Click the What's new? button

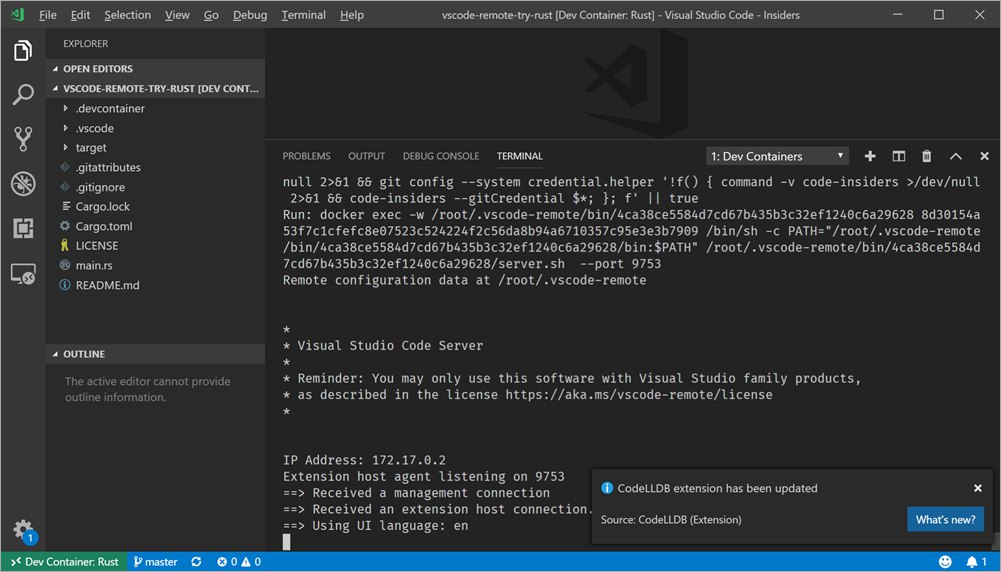point(945,520)
